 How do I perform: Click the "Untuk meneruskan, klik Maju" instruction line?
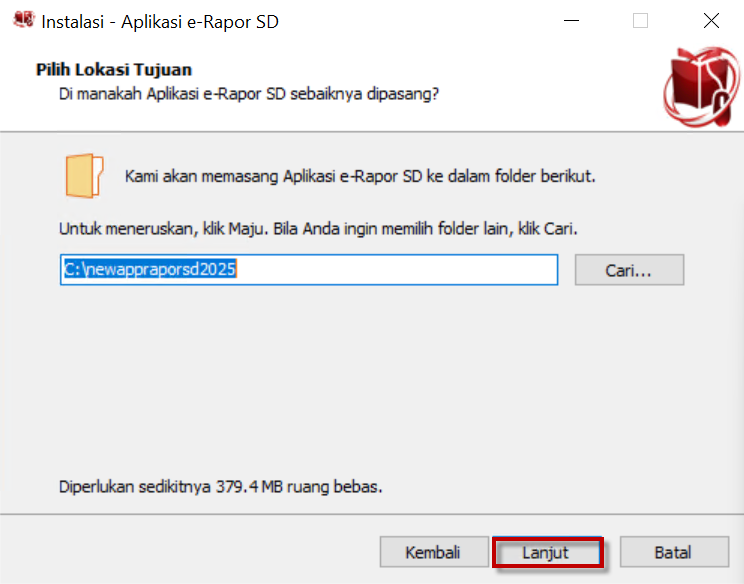[x=319, y=229]
